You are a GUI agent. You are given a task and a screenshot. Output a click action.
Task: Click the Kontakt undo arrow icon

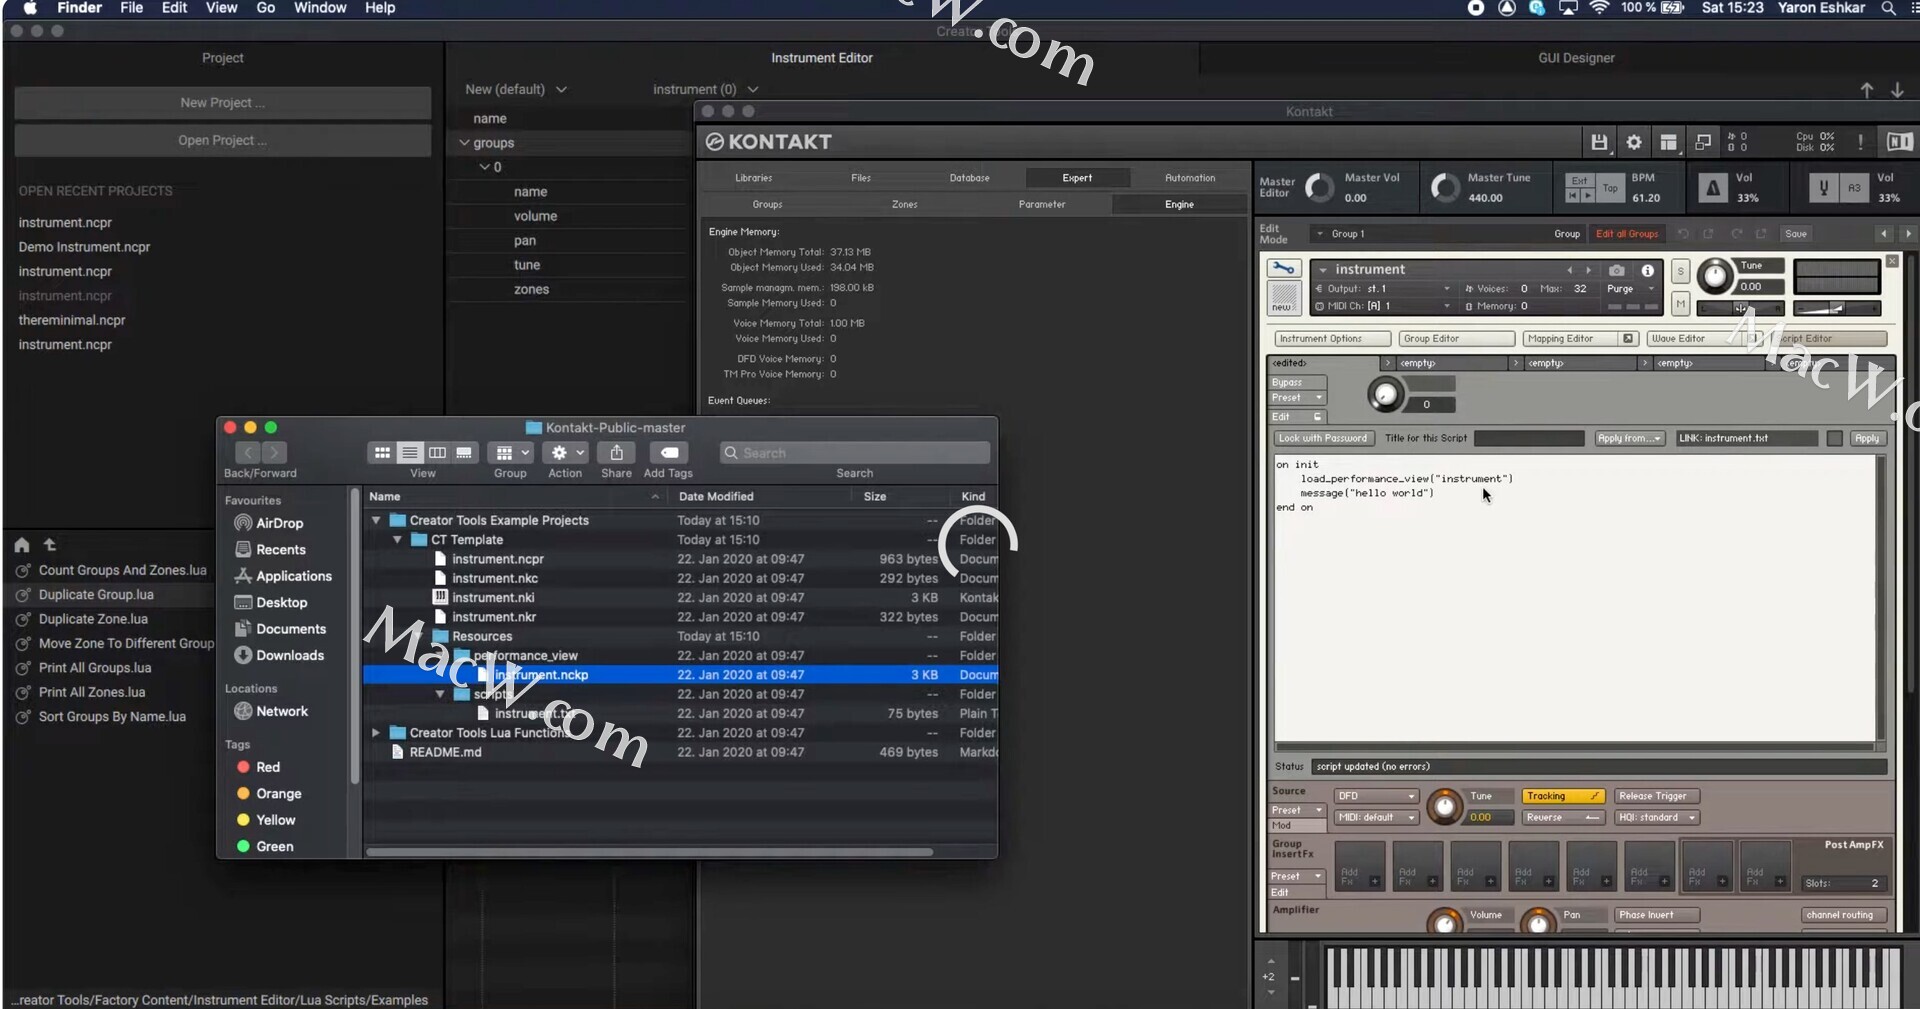[x=1683, y=234]
